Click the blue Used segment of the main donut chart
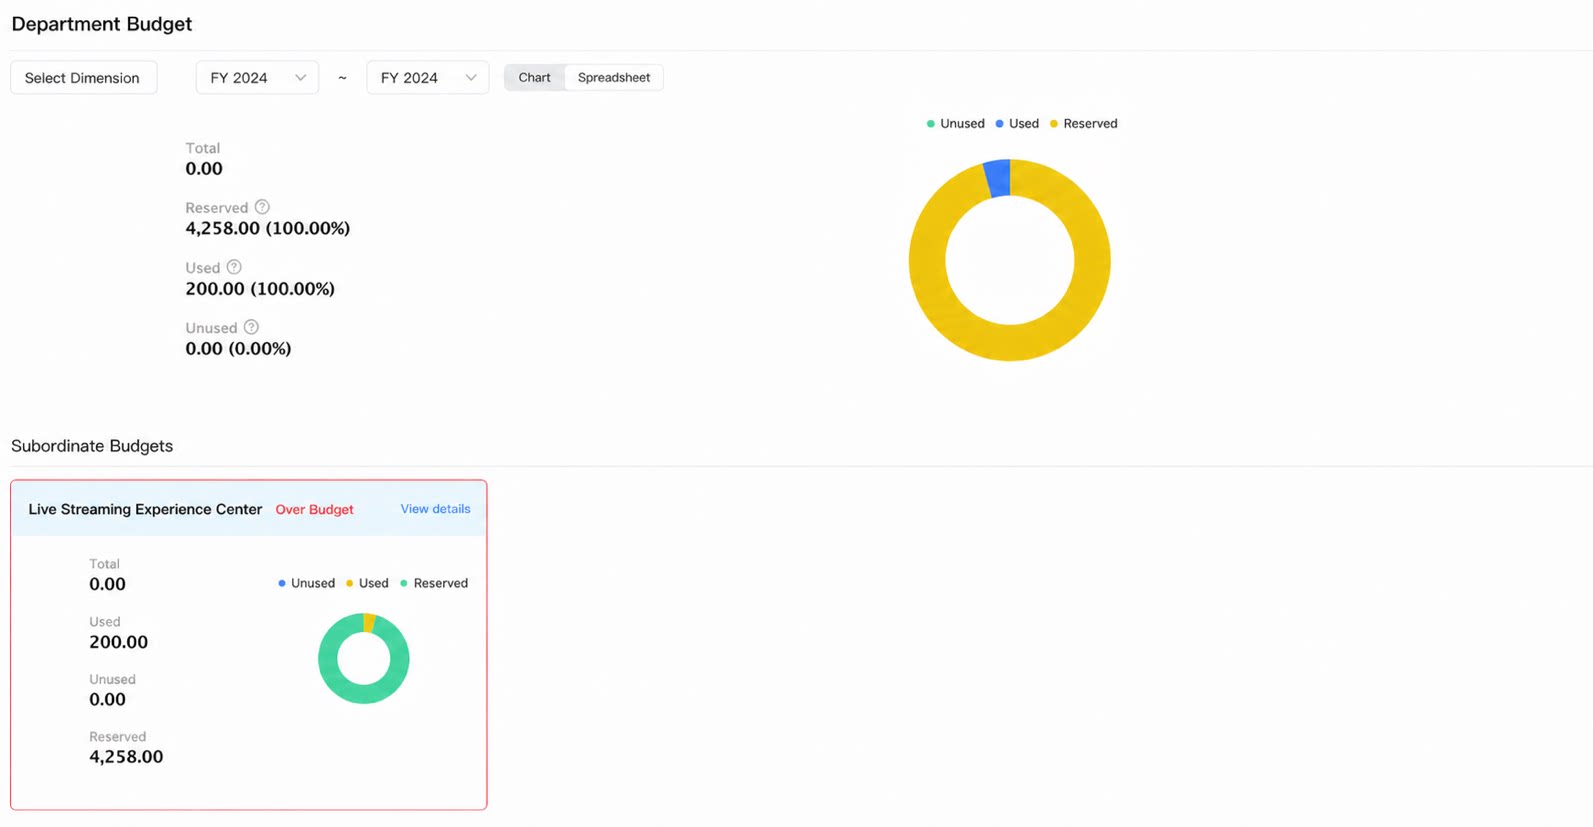Screen dimensions: 1593x827 tap(998, 178)
